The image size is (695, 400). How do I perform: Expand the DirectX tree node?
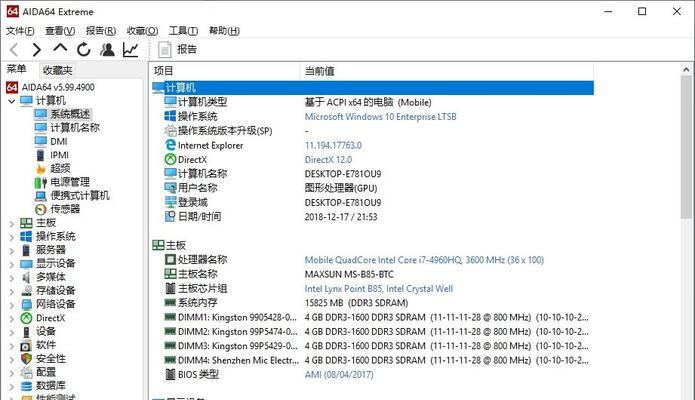coord(12,319)
